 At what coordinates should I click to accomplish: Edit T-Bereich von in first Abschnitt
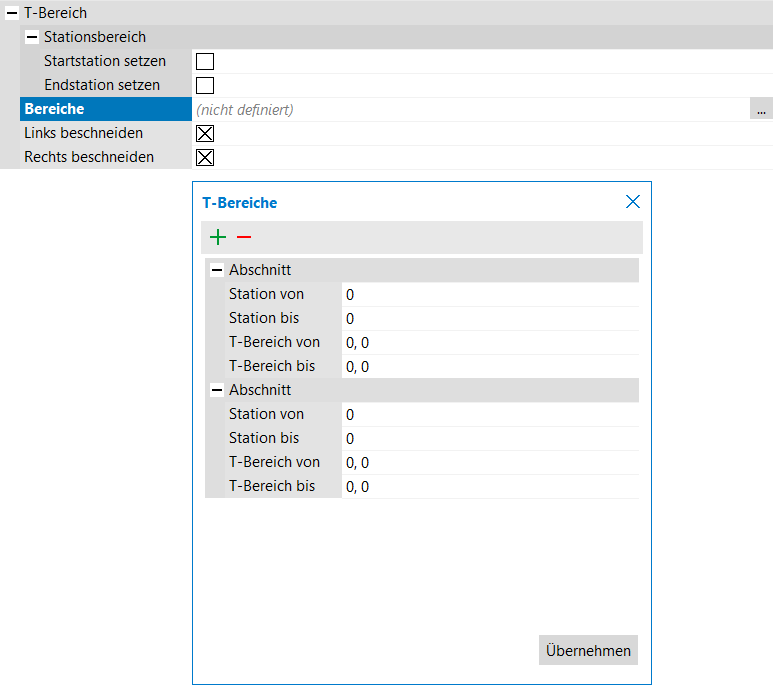pyautogui.click(x=489, y=343)
